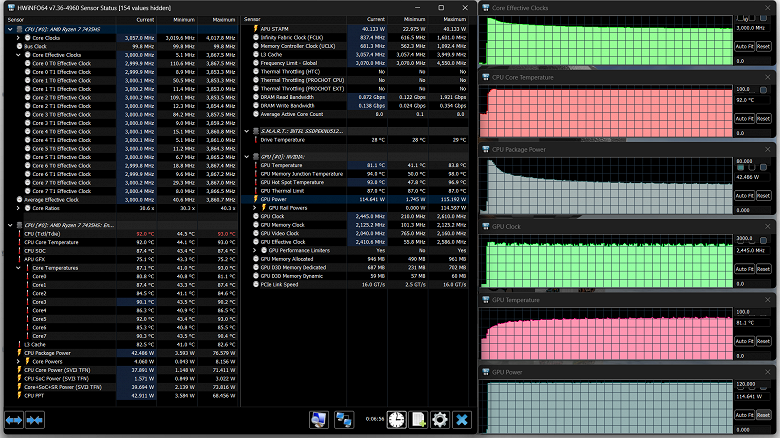The height and width of the screenshot is (438, 780).
Task: Select the CPU Package Power sensor row
Action: (x=122, y=353)
